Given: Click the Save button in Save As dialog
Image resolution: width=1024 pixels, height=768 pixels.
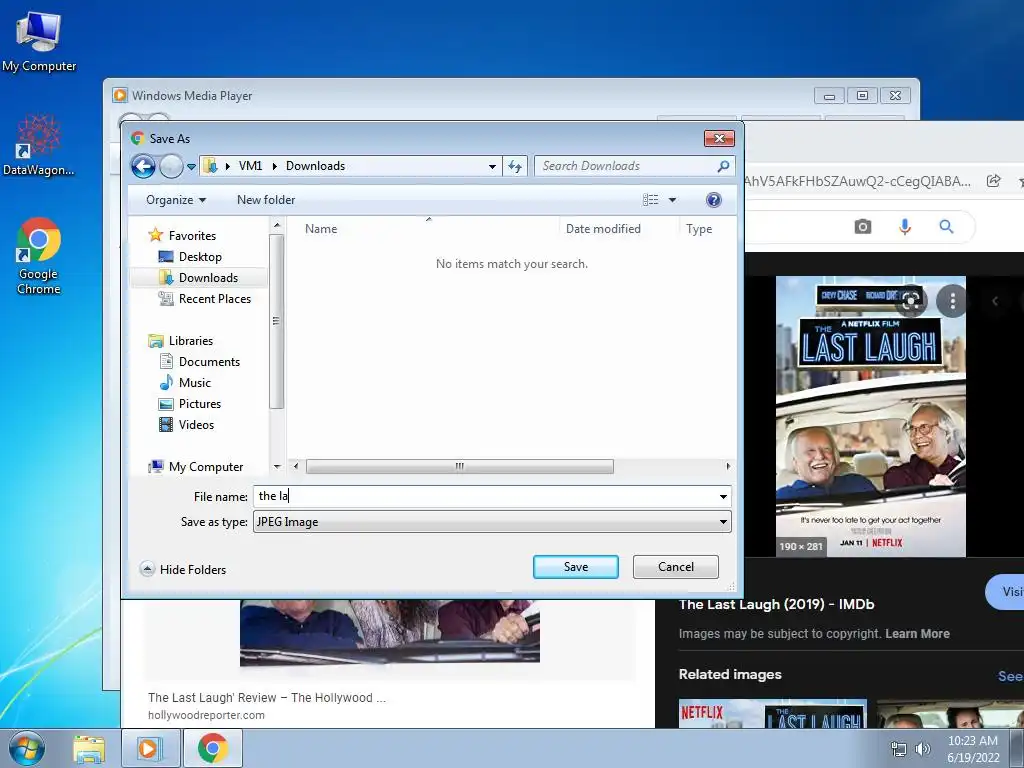Looking at the screenshot, I should coord(575,567).
